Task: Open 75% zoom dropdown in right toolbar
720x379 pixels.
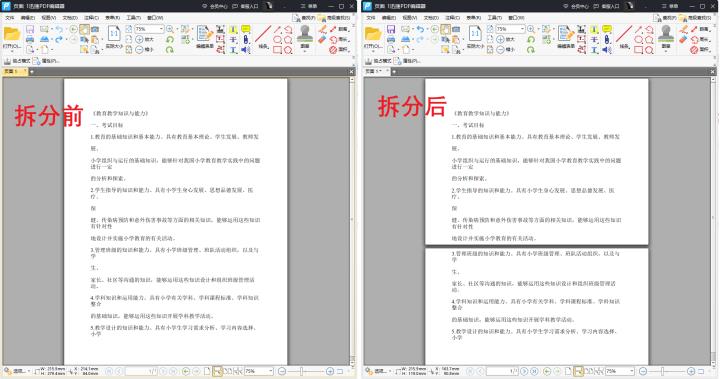Action: 522,29
